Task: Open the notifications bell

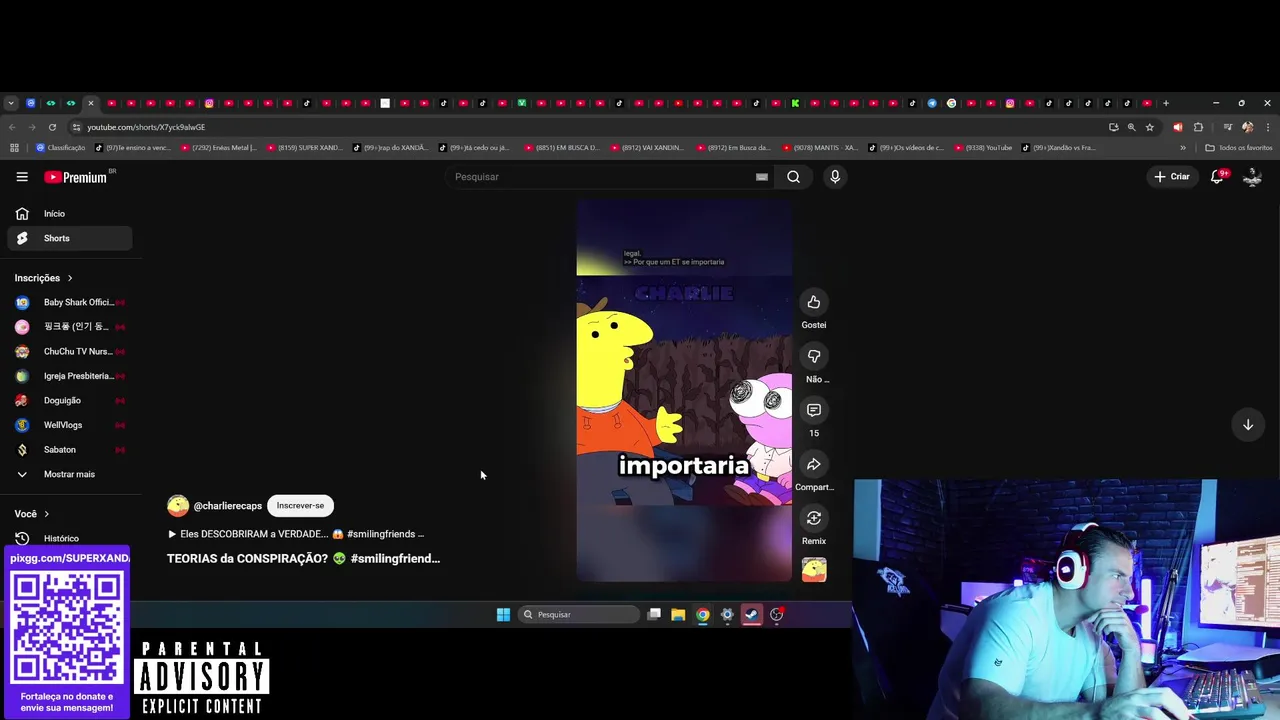Action: 1218,176
